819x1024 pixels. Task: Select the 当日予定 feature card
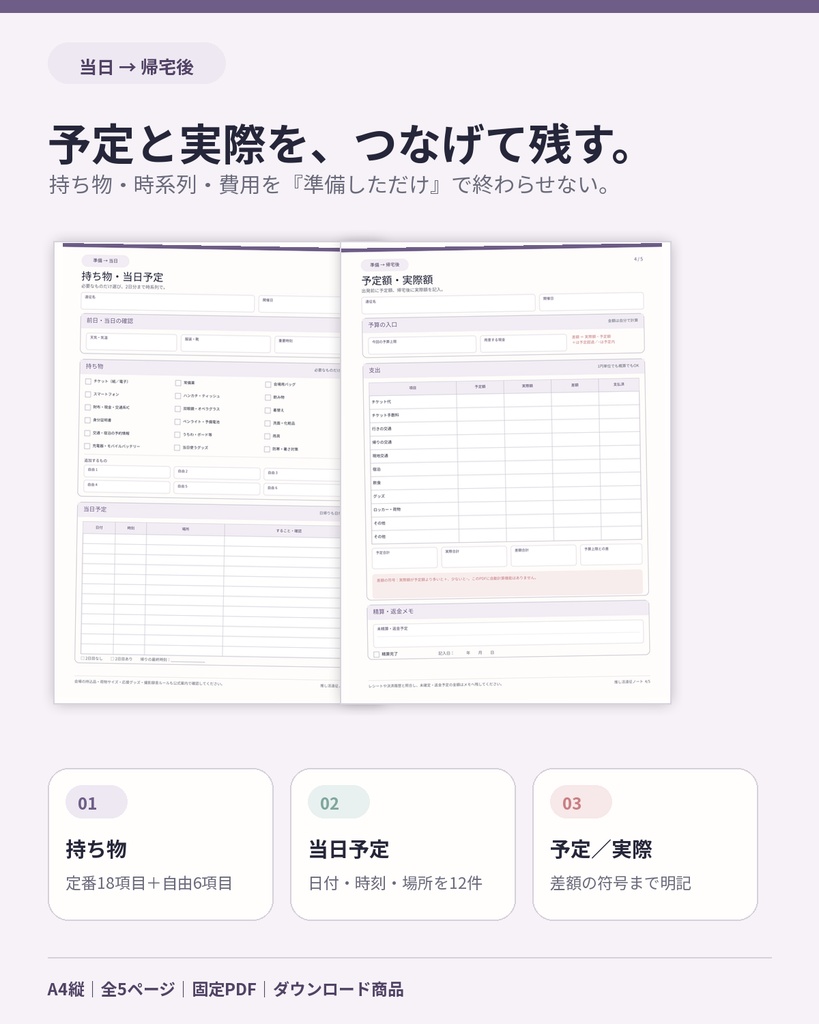[403, 844]
